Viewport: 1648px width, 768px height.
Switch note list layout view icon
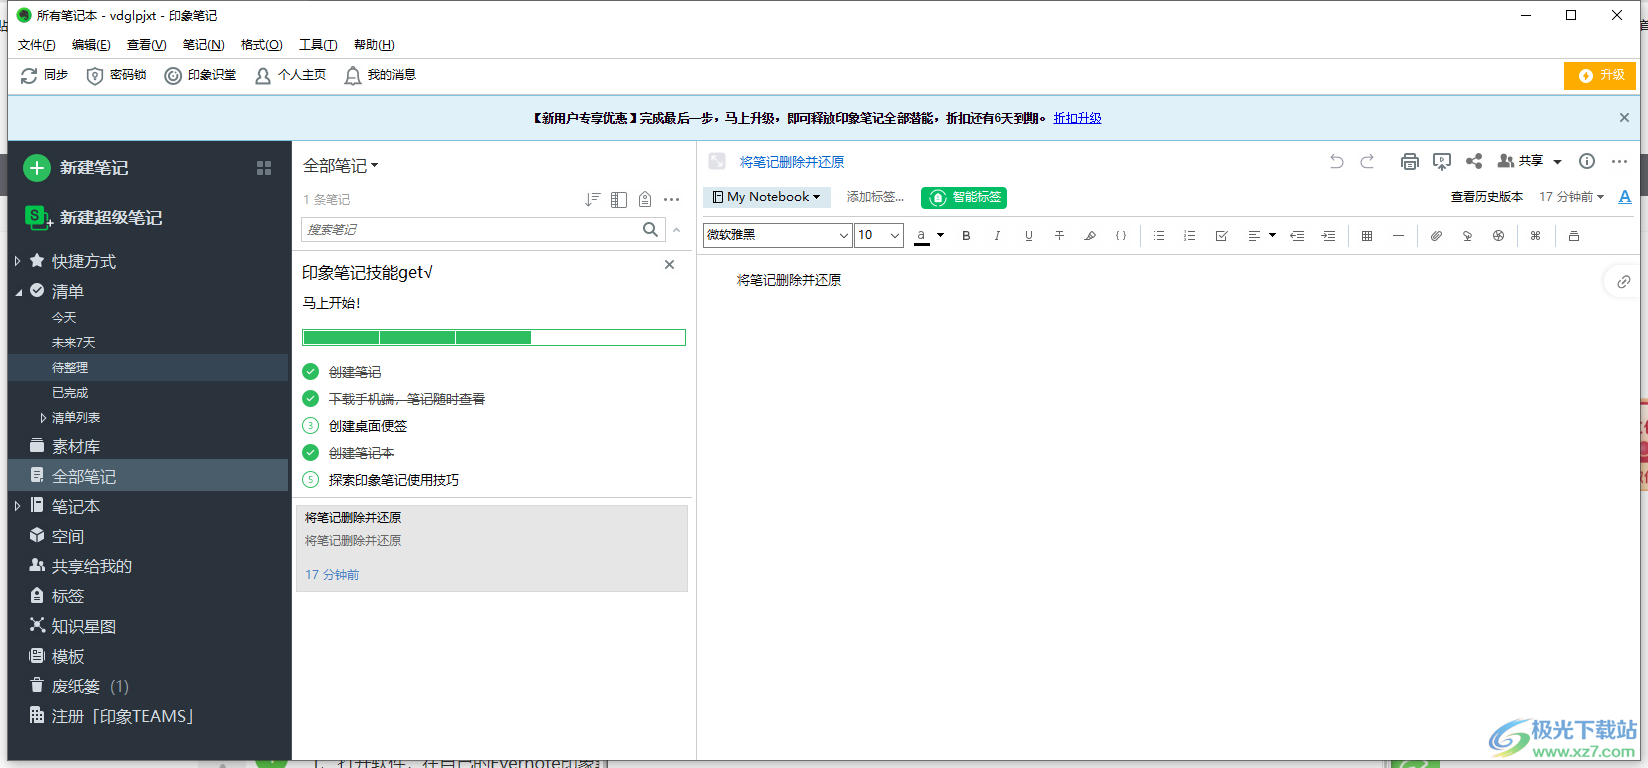(619, 200)
